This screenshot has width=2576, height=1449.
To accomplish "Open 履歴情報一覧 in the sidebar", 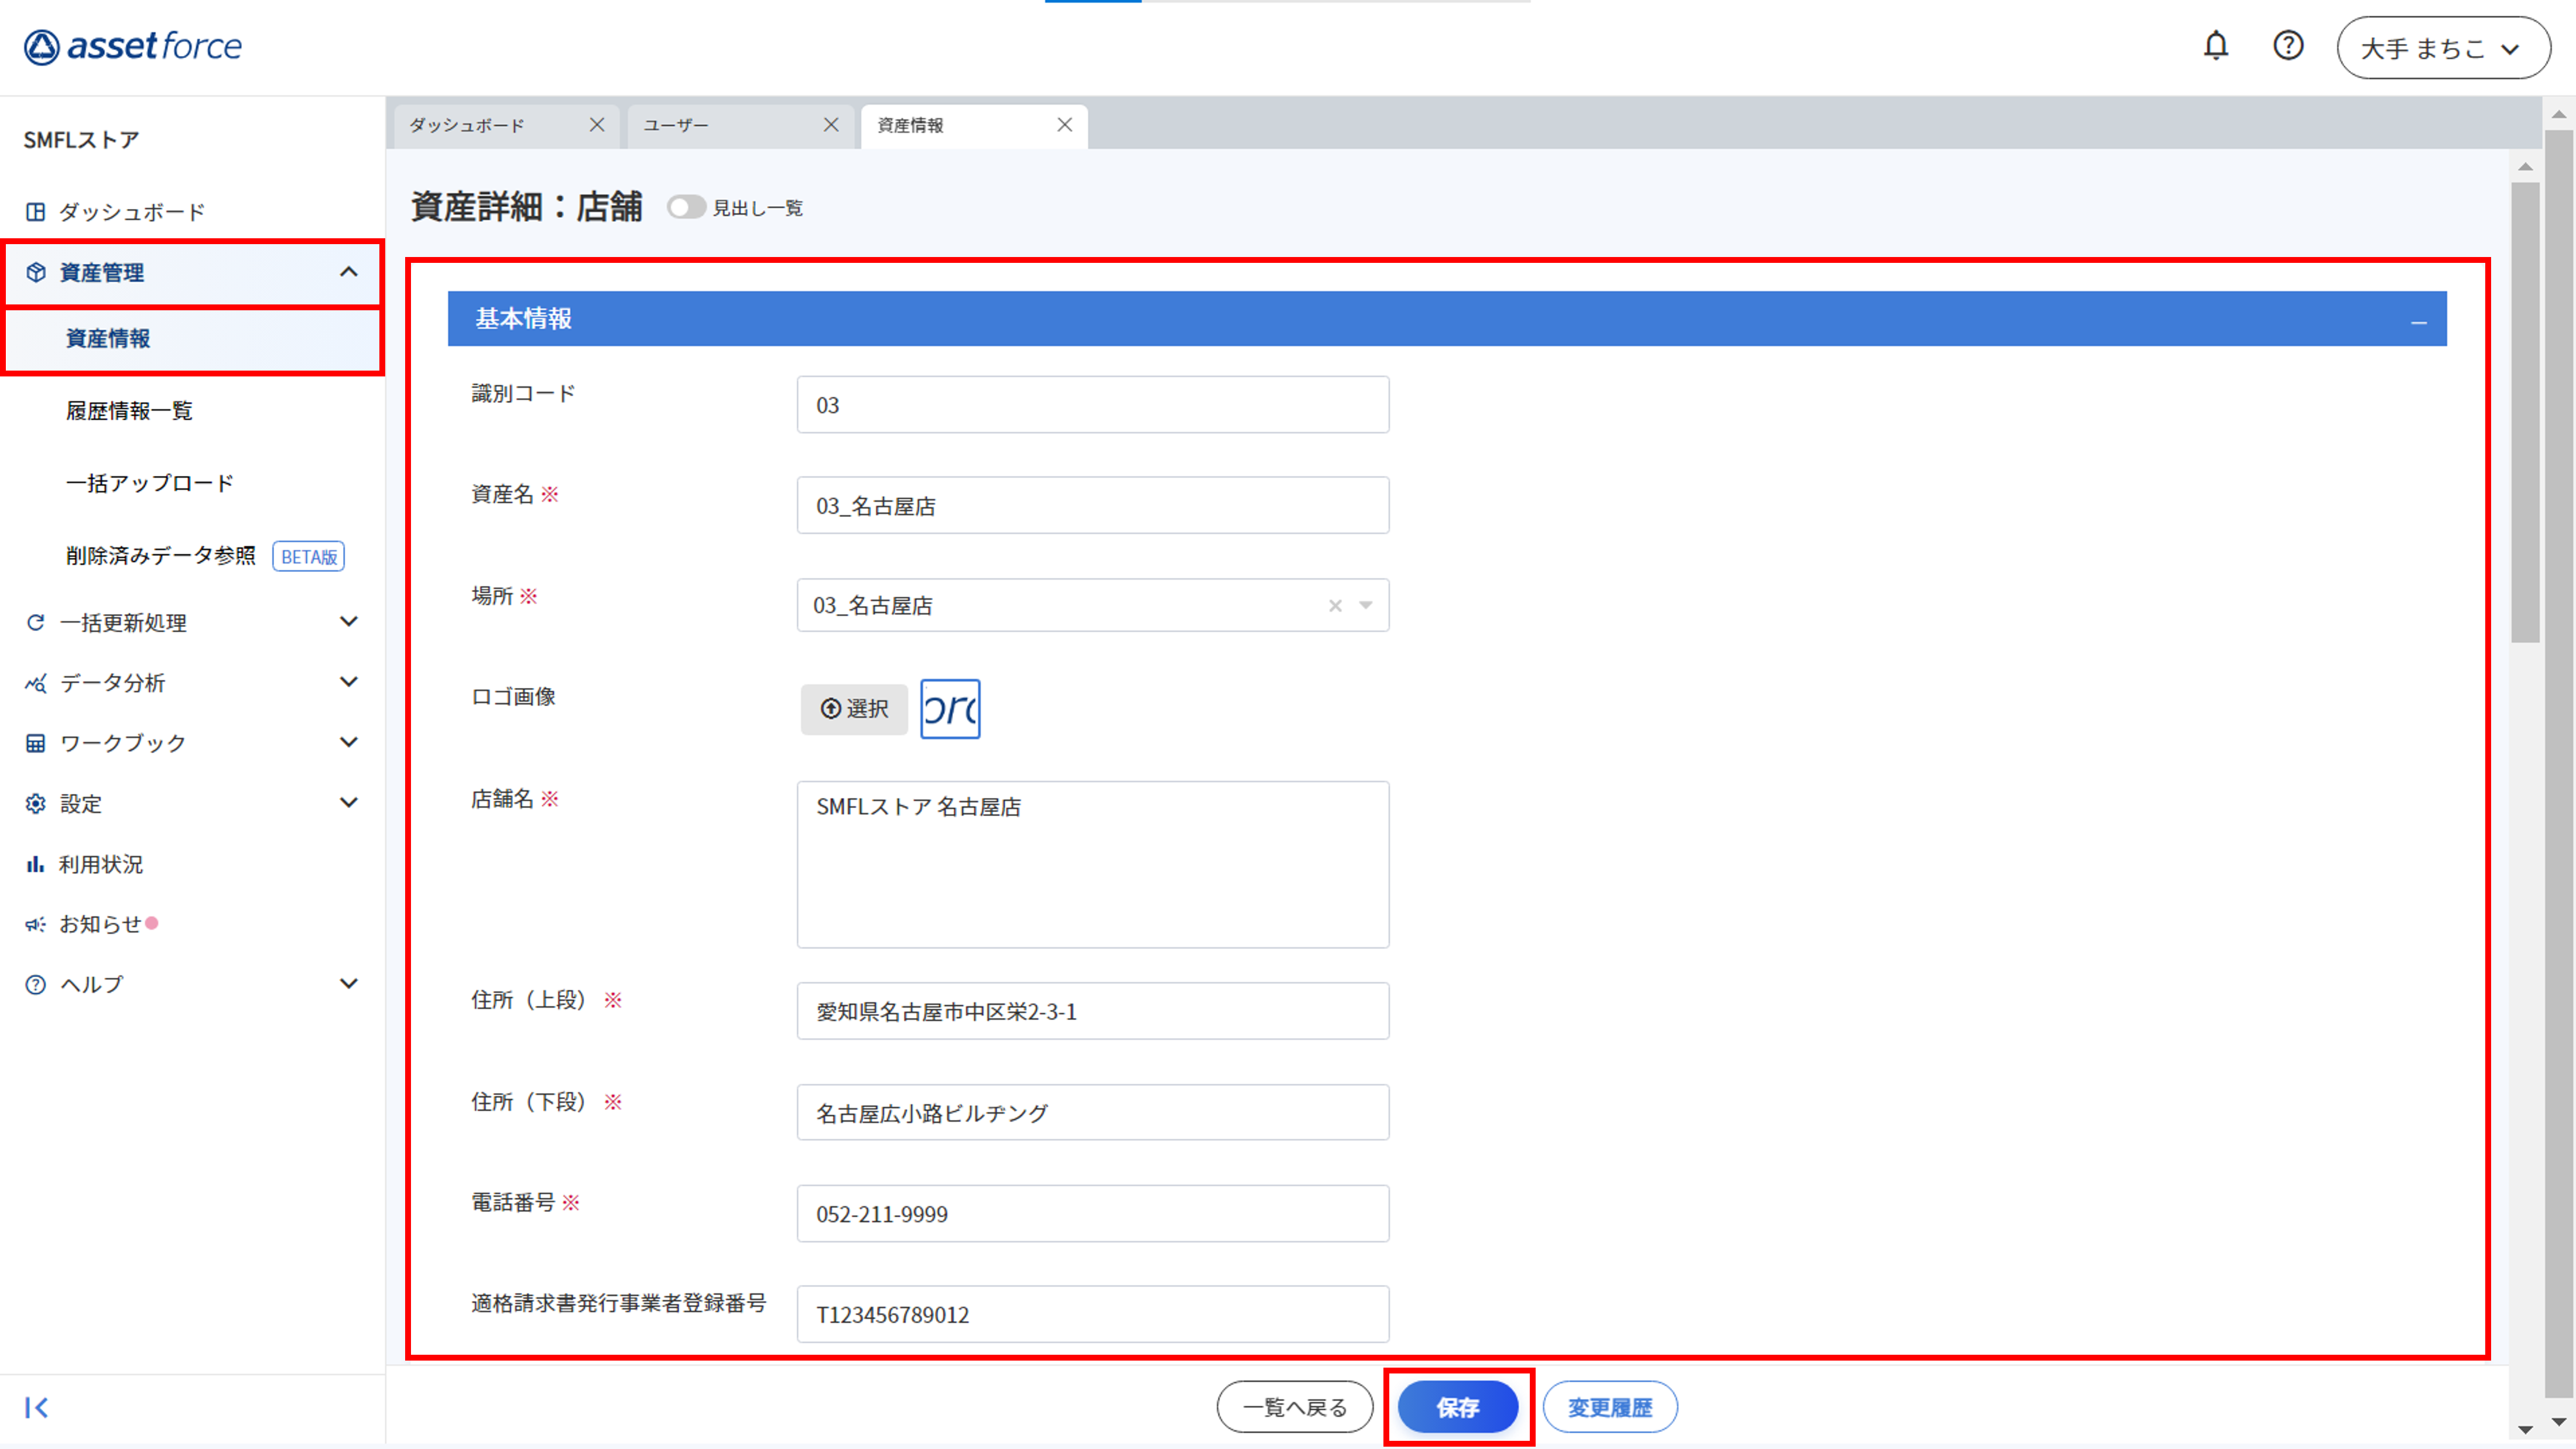I will tap(129, 411).
